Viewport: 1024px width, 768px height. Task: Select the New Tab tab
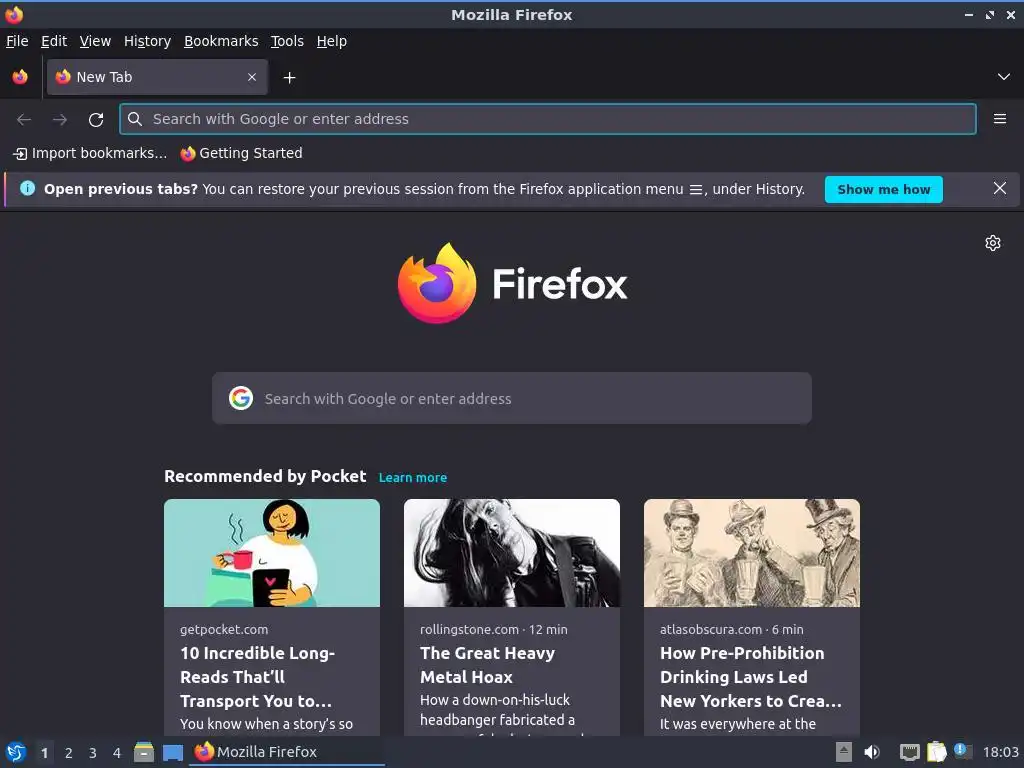pos(157,77)
